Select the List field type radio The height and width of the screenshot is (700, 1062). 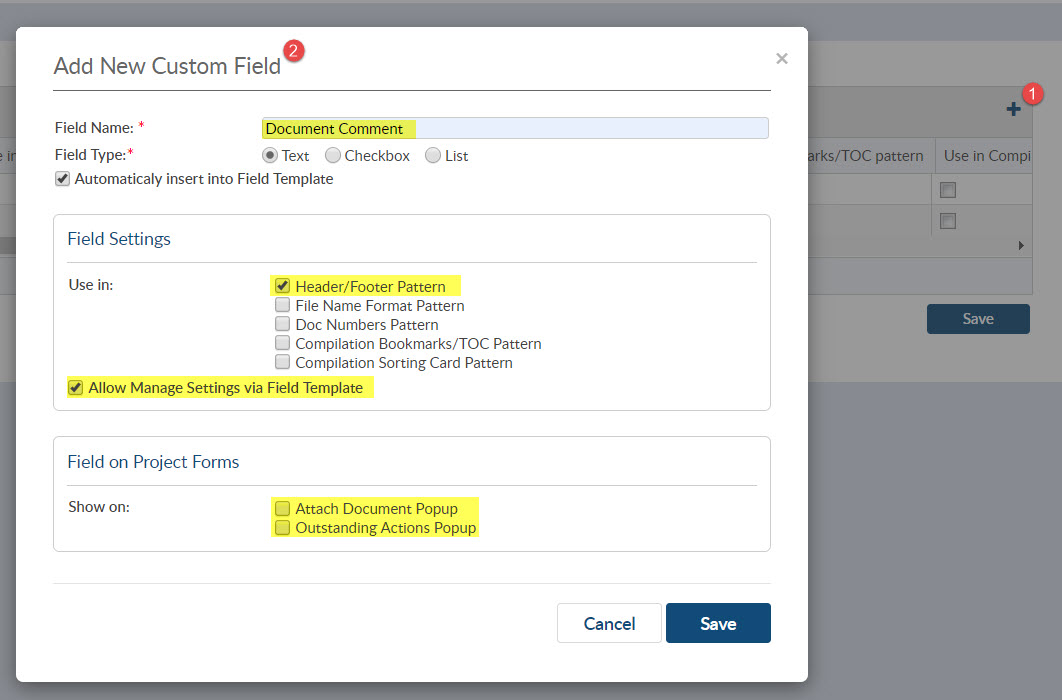pyautogui.click(x=432, y=156)
